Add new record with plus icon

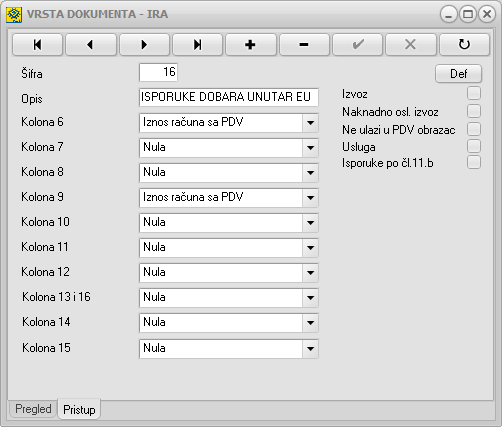point(251,44)
